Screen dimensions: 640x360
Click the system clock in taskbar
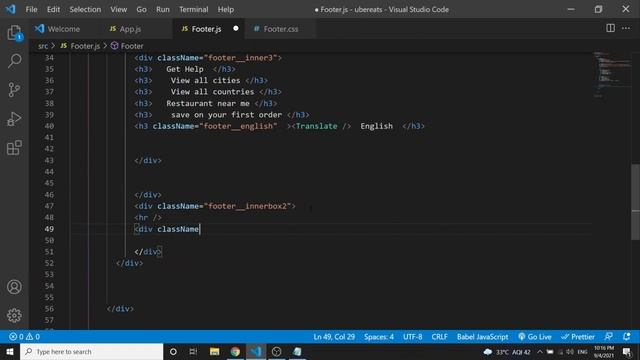click(x=604, y=352)
